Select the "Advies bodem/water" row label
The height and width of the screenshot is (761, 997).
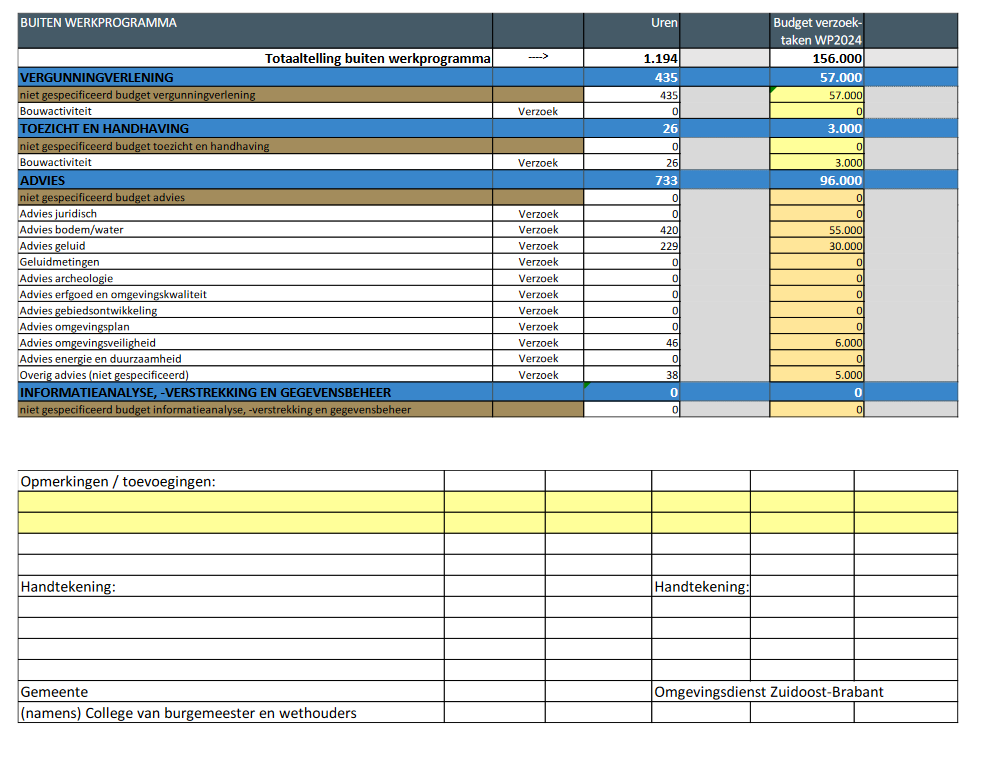(x=72, y=230)
